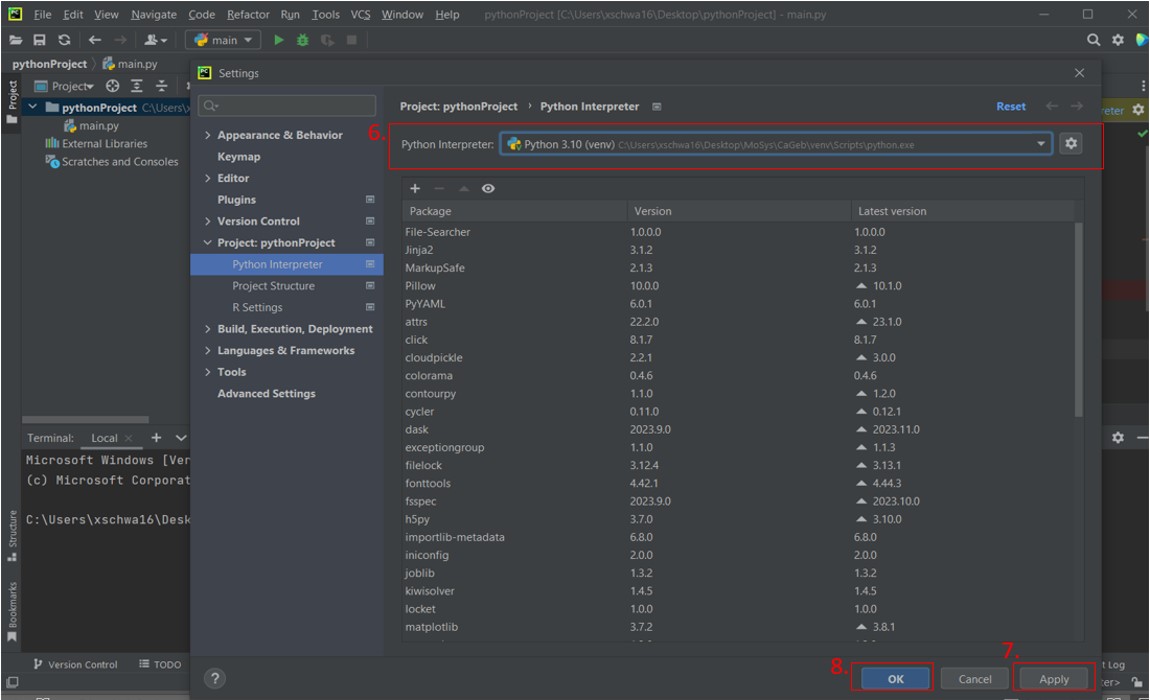Open the VCS menu
Viewport: 1150px width, 700px height.
coord(360,14)
